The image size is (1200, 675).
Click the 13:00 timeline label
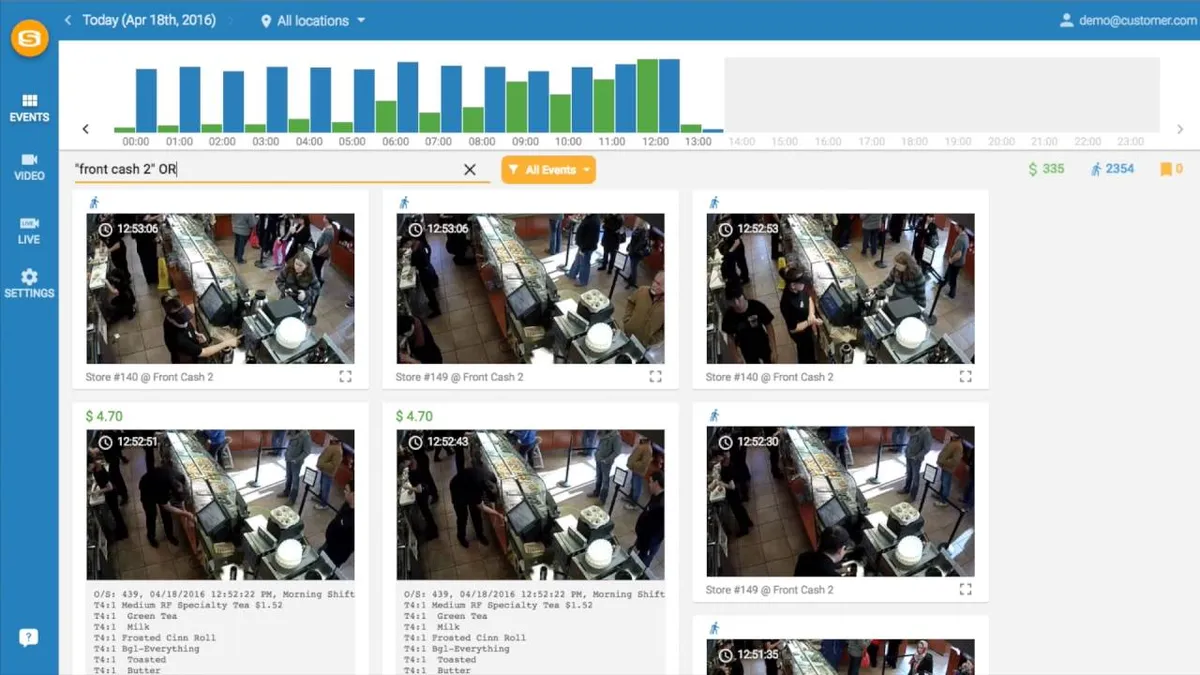(x=698, y=142)
